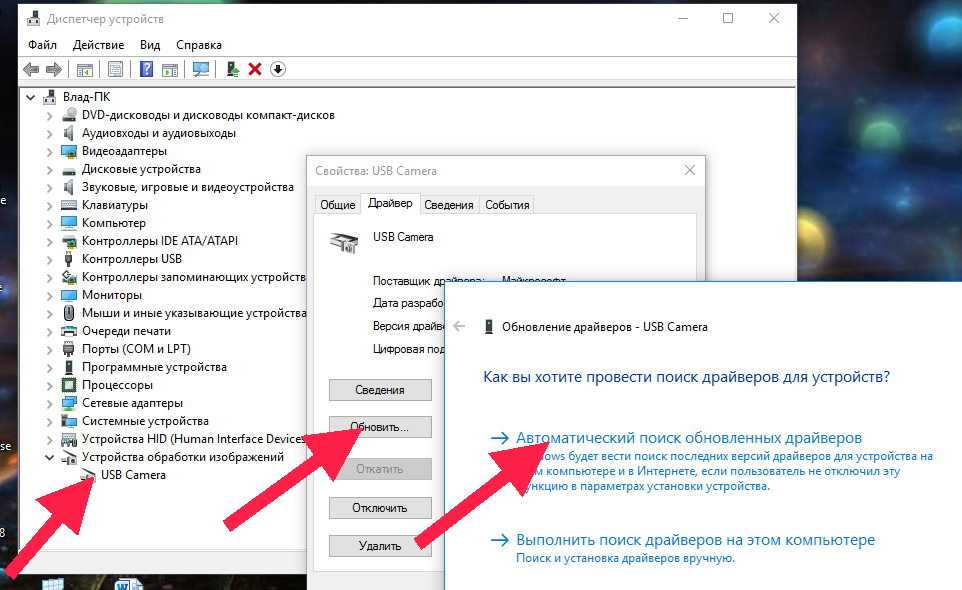Click the Клавиатуры keyboard icon

click(x=69, y=205)
